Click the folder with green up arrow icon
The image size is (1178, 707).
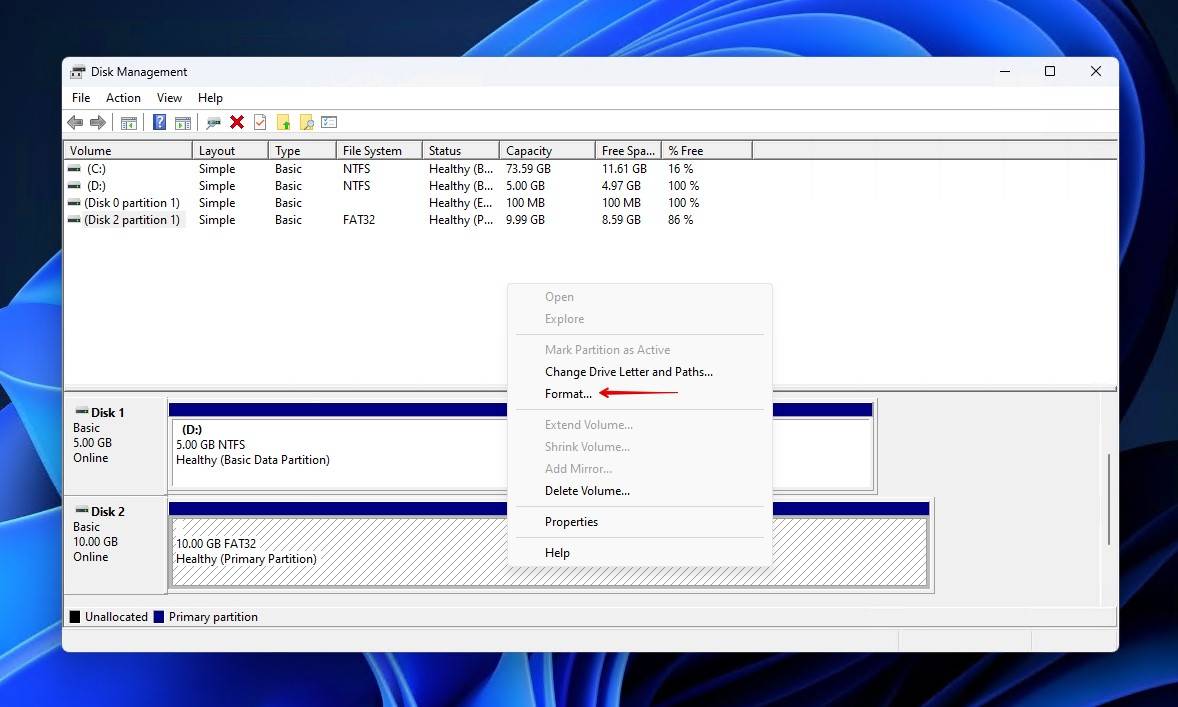click(283, 122)
